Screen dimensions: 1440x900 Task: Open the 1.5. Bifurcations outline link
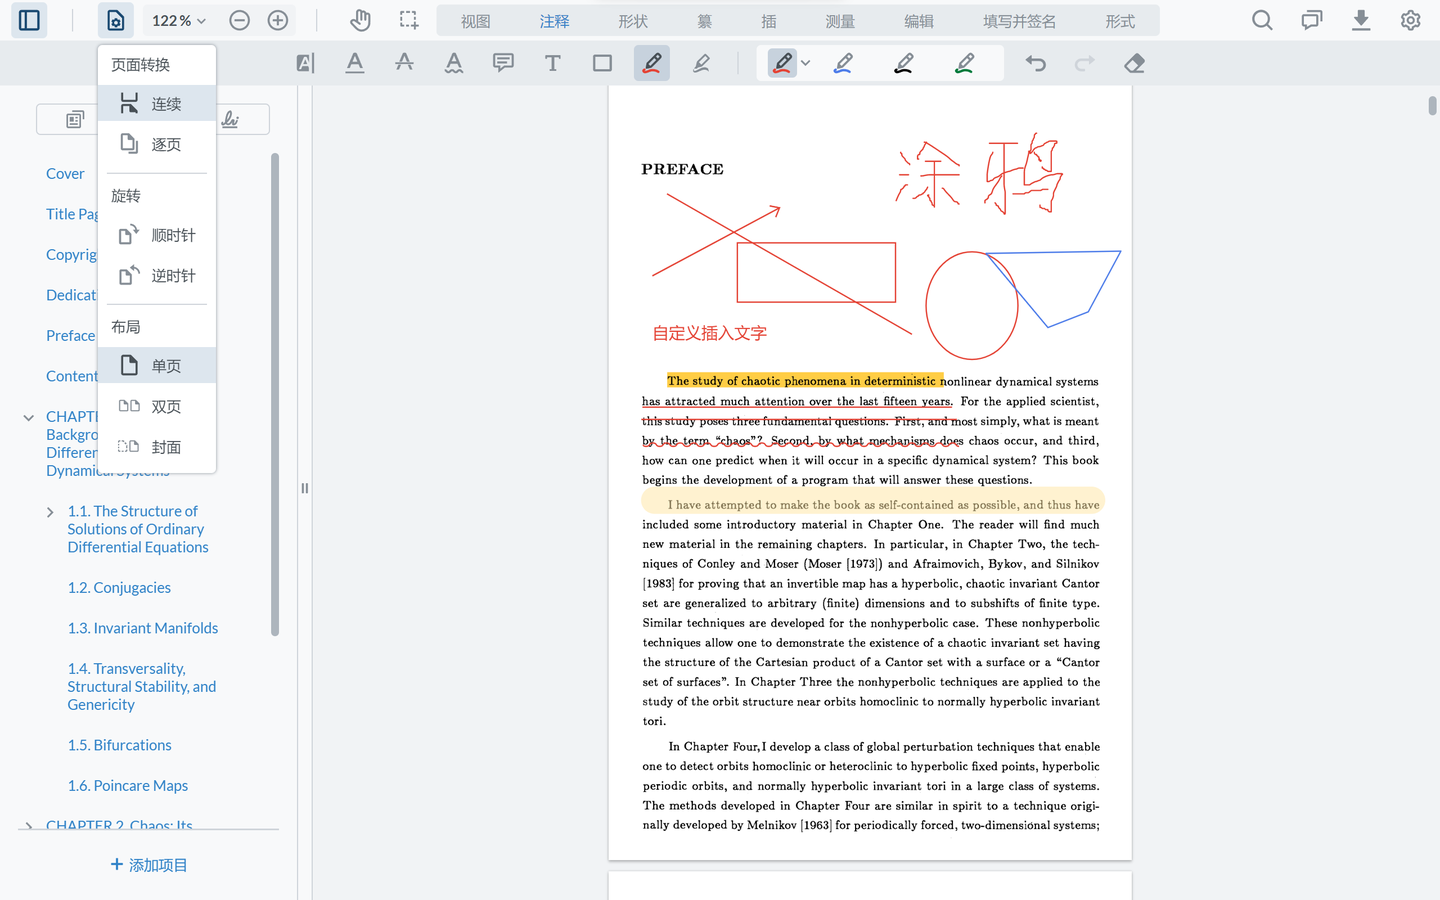119,744
